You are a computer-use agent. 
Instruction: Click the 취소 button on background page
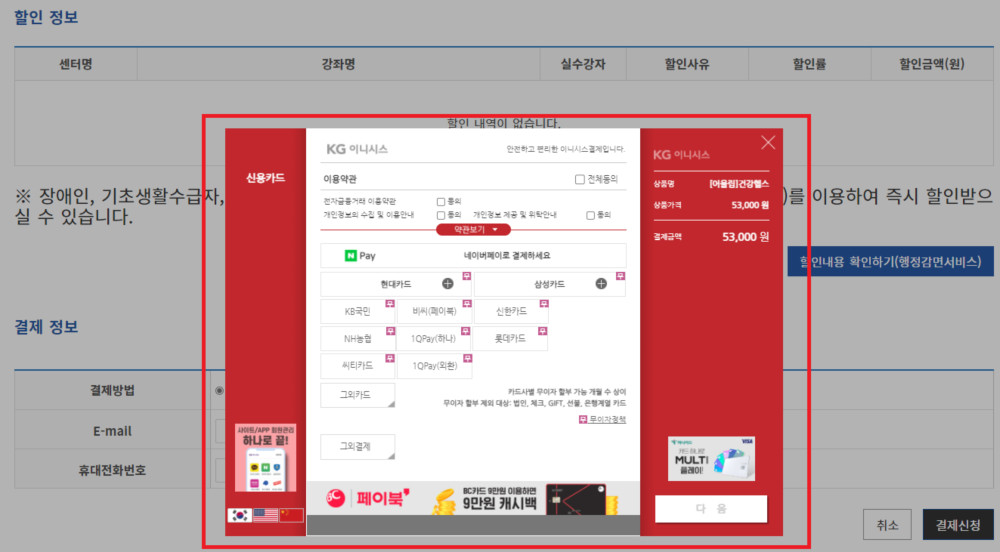887,525
